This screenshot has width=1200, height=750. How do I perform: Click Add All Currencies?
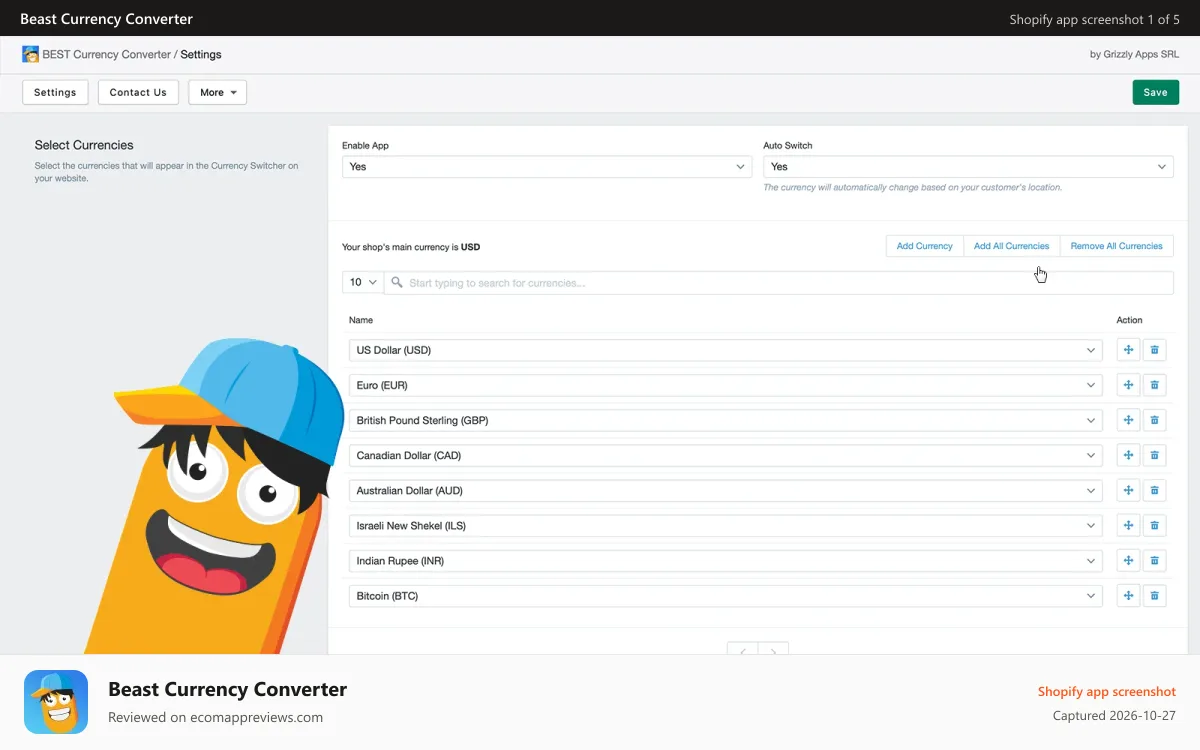(1011, 246)
